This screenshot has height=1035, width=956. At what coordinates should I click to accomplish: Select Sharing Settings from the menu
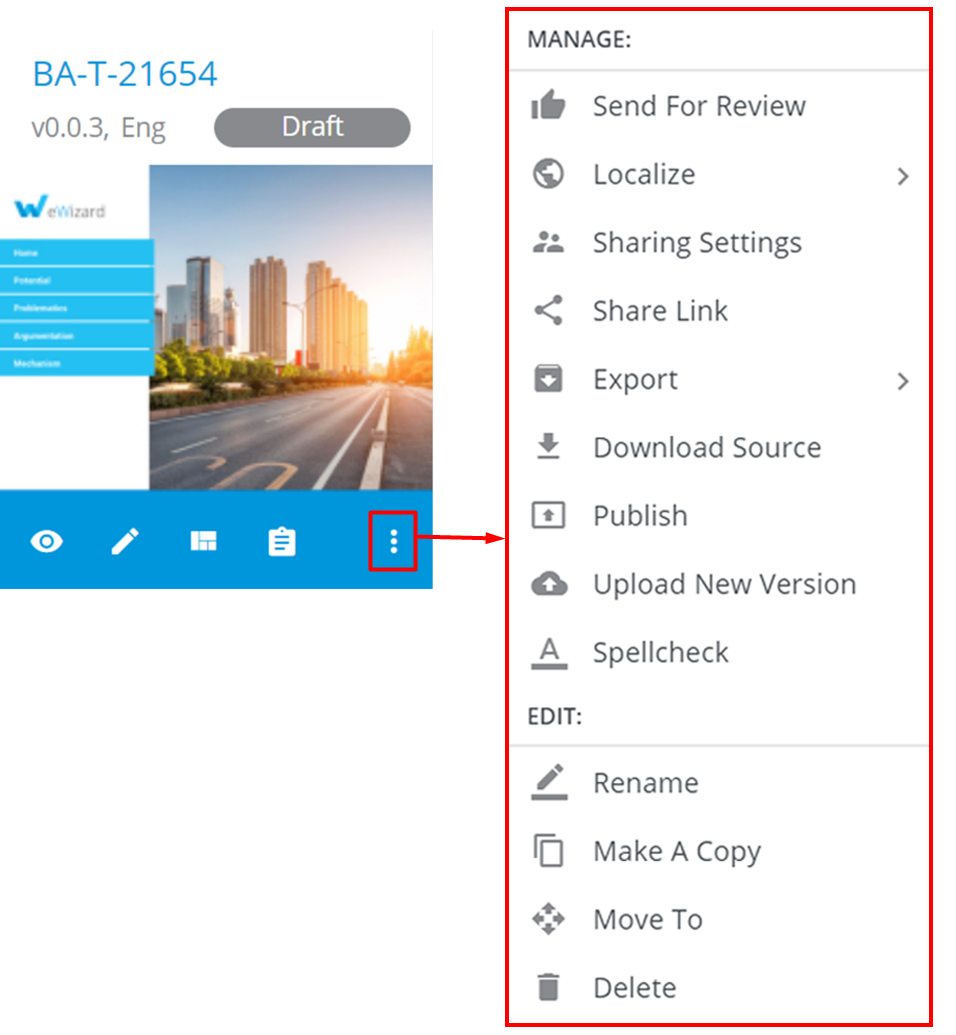click(x=697, y=243)
